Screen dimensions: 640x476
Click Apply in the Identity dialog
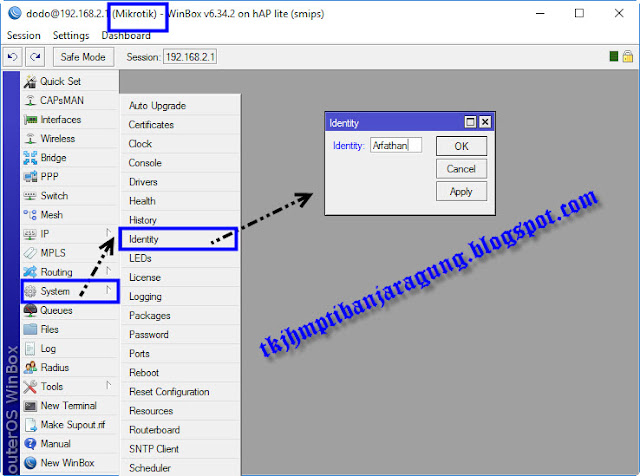pos(461,191)
